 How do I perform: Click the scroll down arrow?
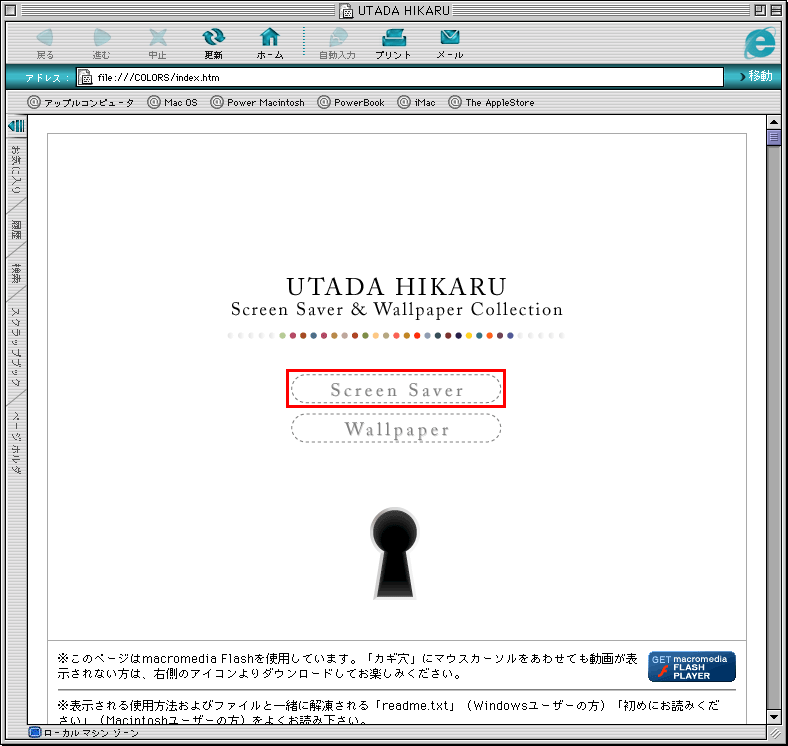tap(773, 716)
